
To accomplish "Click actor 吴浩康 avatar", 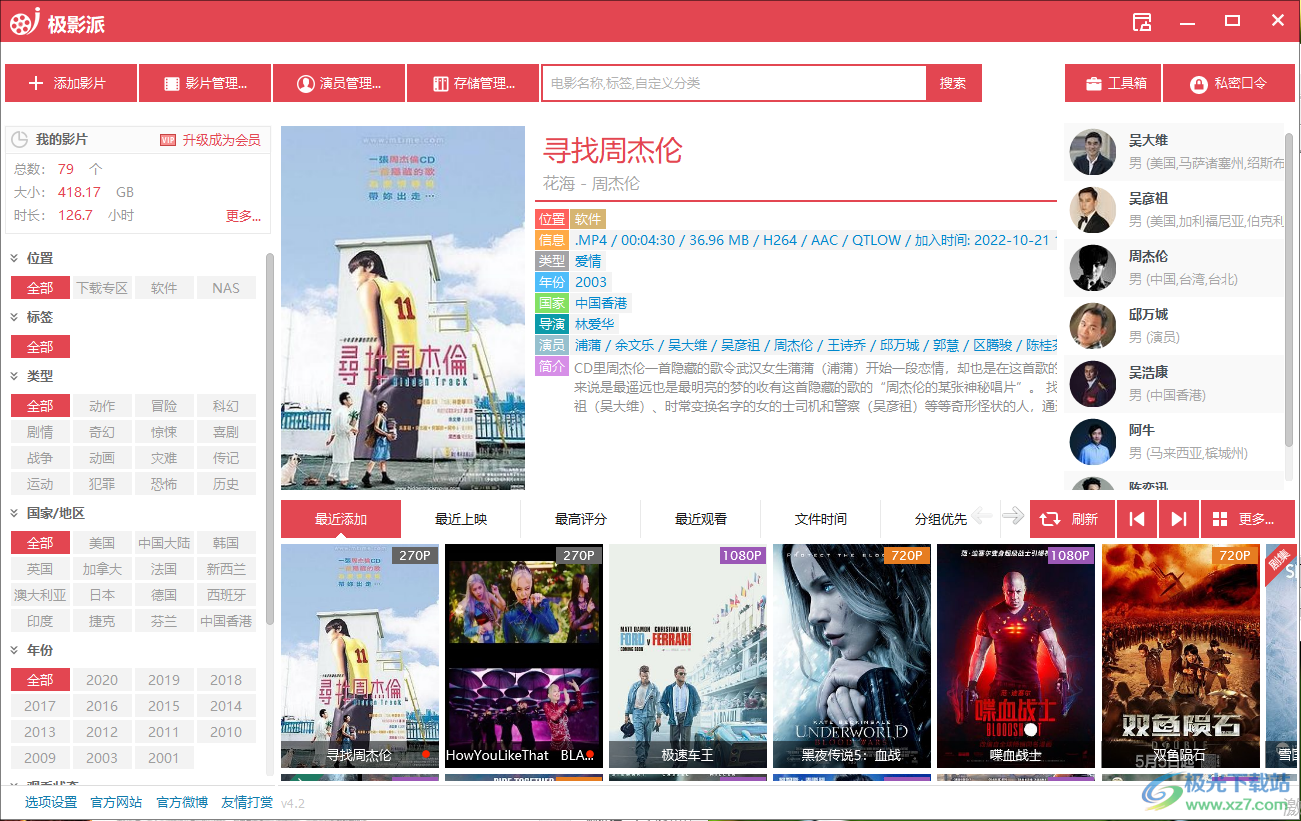I will pos(1092,384).
